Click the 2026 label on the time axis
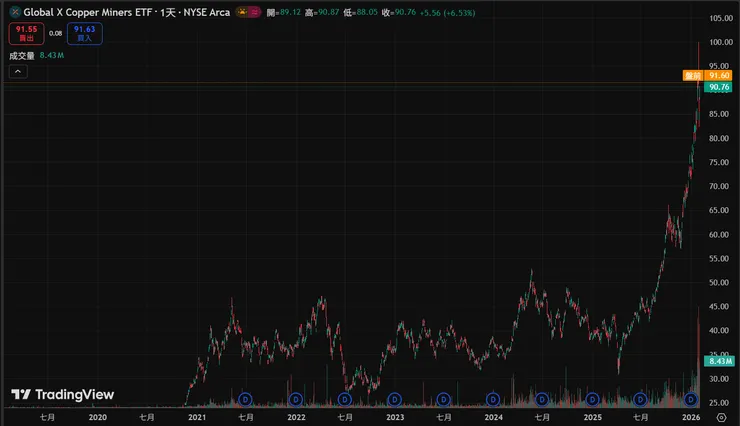This screenshot has height=426, width=740. (x=691, y=417)
